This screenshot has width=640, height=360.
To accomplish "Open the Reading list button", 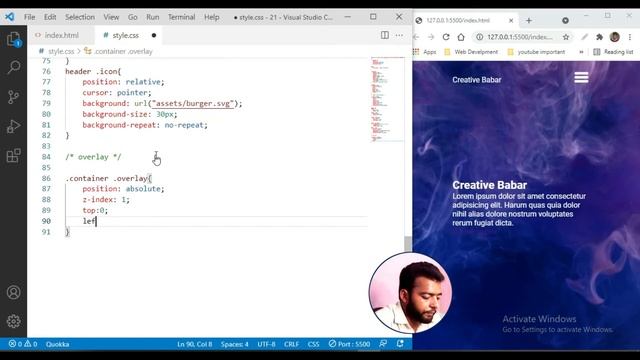I will pos(613,52).
